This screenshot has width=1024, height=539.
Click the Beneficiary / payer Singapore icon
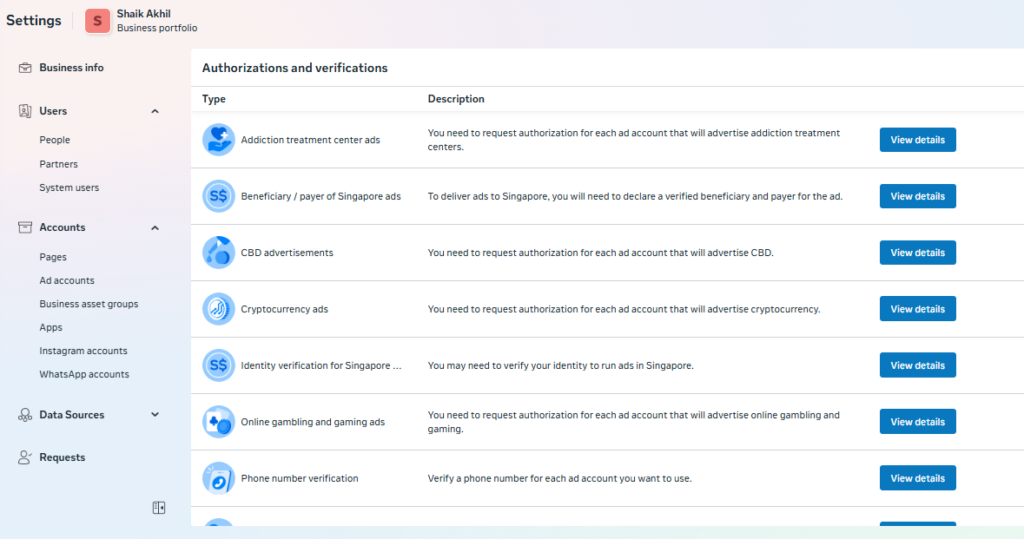(218, 196)
